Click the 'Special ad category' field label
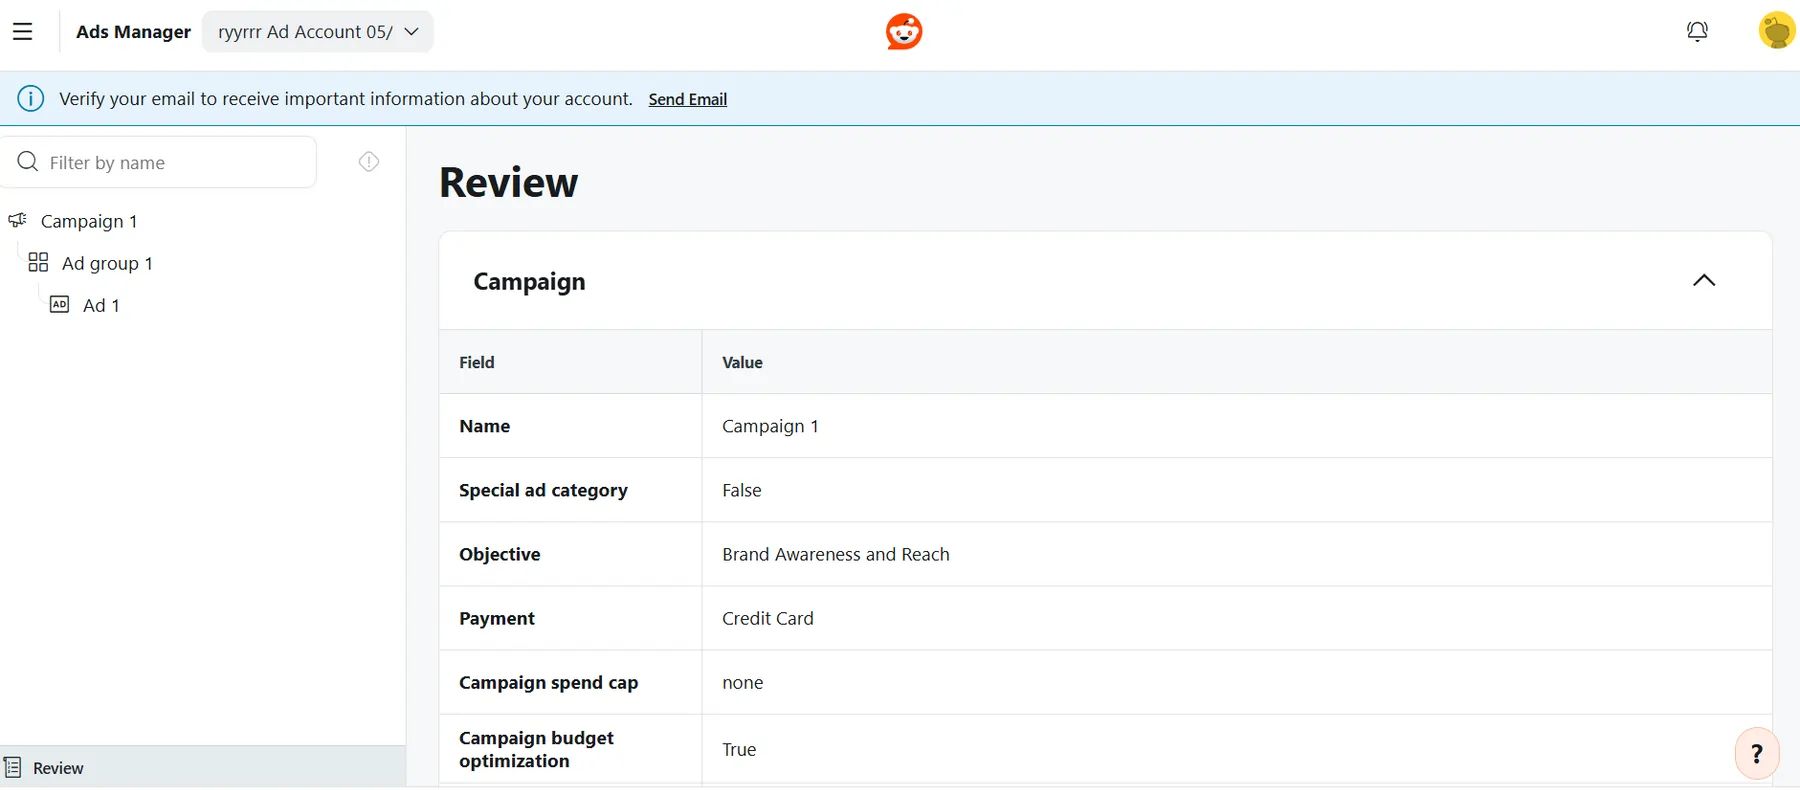This screenshot has height=790, width=1800. point(543,490)
